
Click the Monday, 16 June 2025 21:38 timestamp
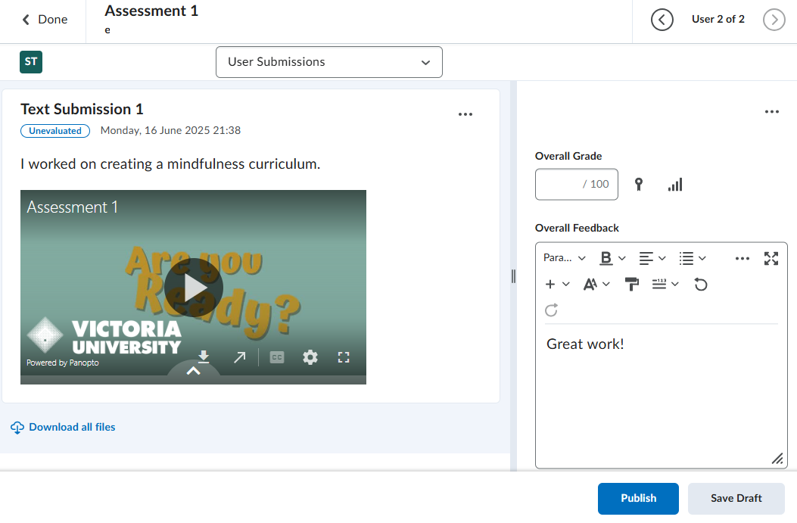170,130
